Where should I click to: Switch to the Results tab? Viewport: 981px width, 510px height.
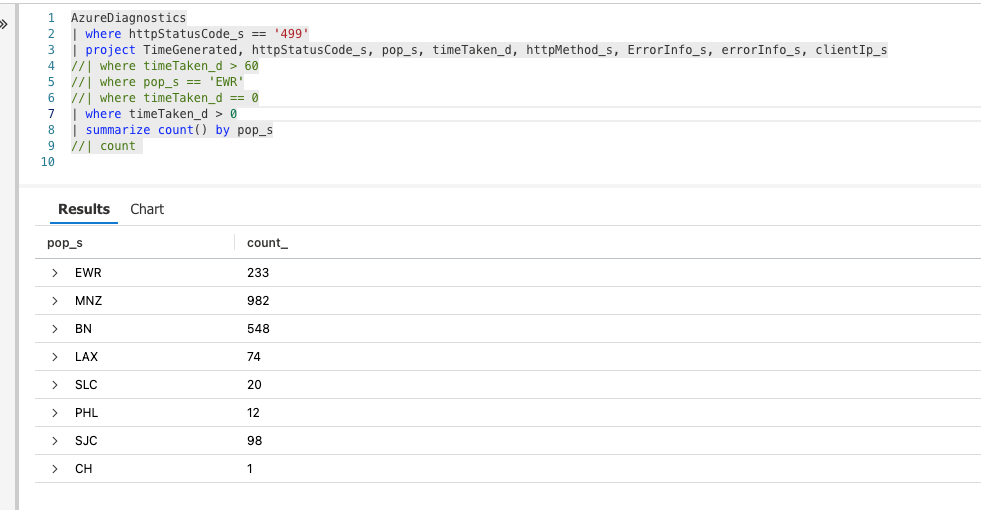(x=84, y=209)
